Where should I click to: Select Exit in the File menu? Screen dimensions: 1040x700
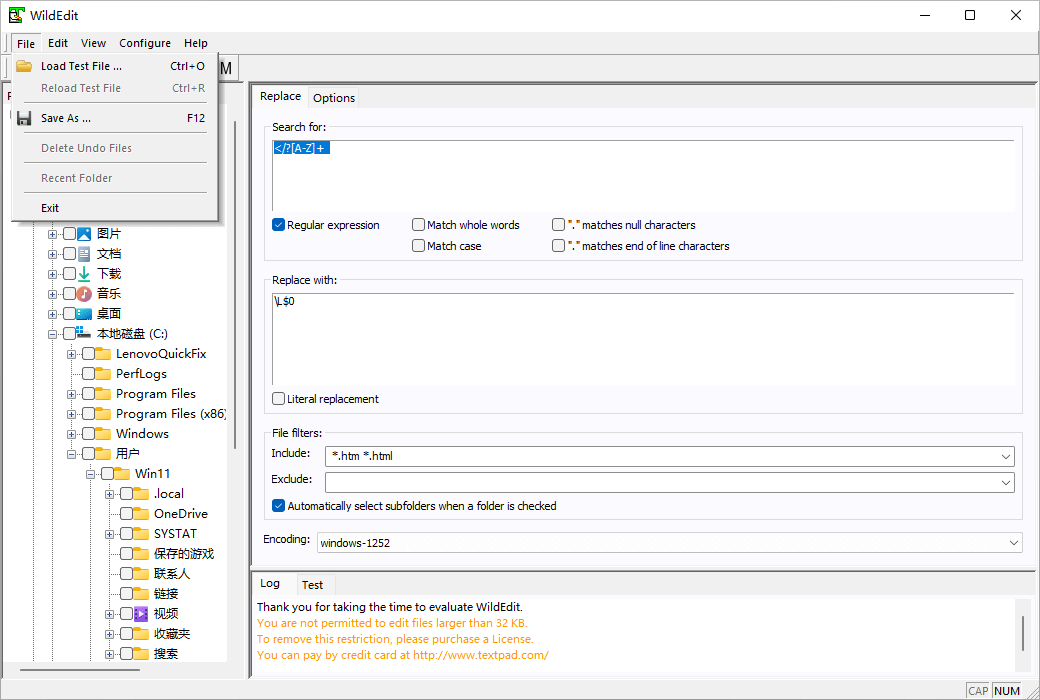(x=115, y=208)
